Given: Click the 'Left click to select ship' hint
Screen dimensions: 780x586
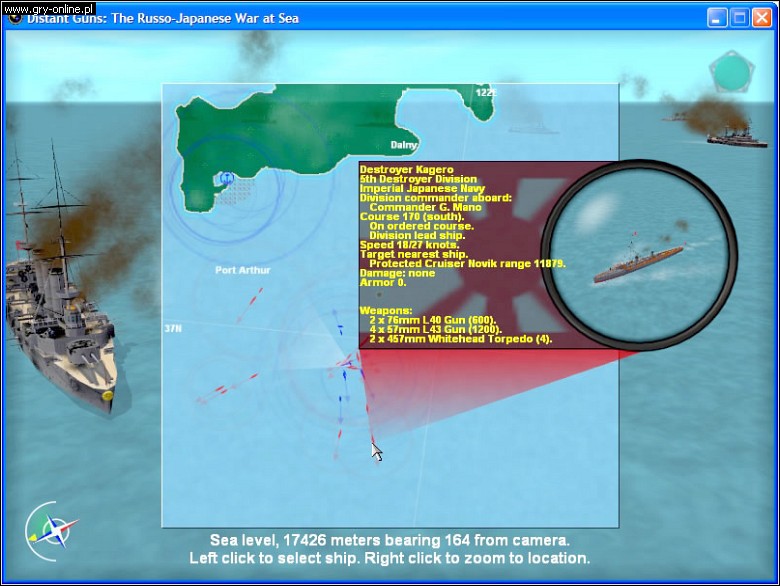Looking at the screenshot, I should pyautogui.click(x=390, y=558).
